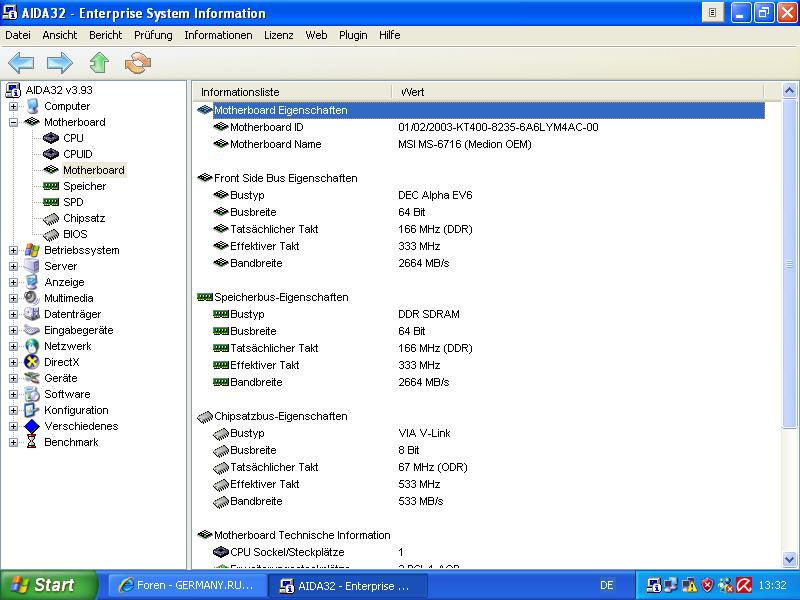Open the Informationen menu

click(218, 35)
